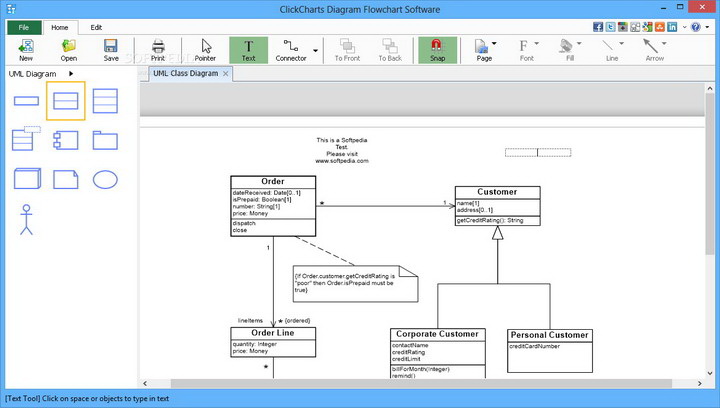This screenshot has height=408, width=720.
Task: Switch to the Edit ribbon tab
Action: pos(96,28)
